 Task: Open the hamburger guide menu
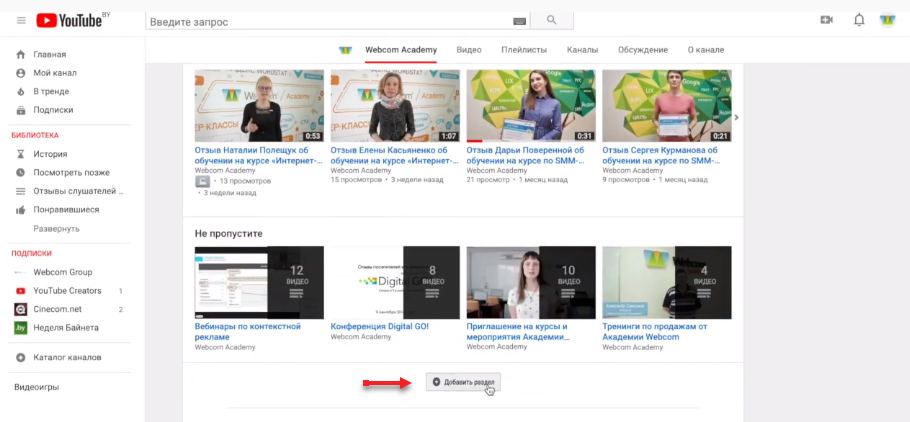(21, 20)
